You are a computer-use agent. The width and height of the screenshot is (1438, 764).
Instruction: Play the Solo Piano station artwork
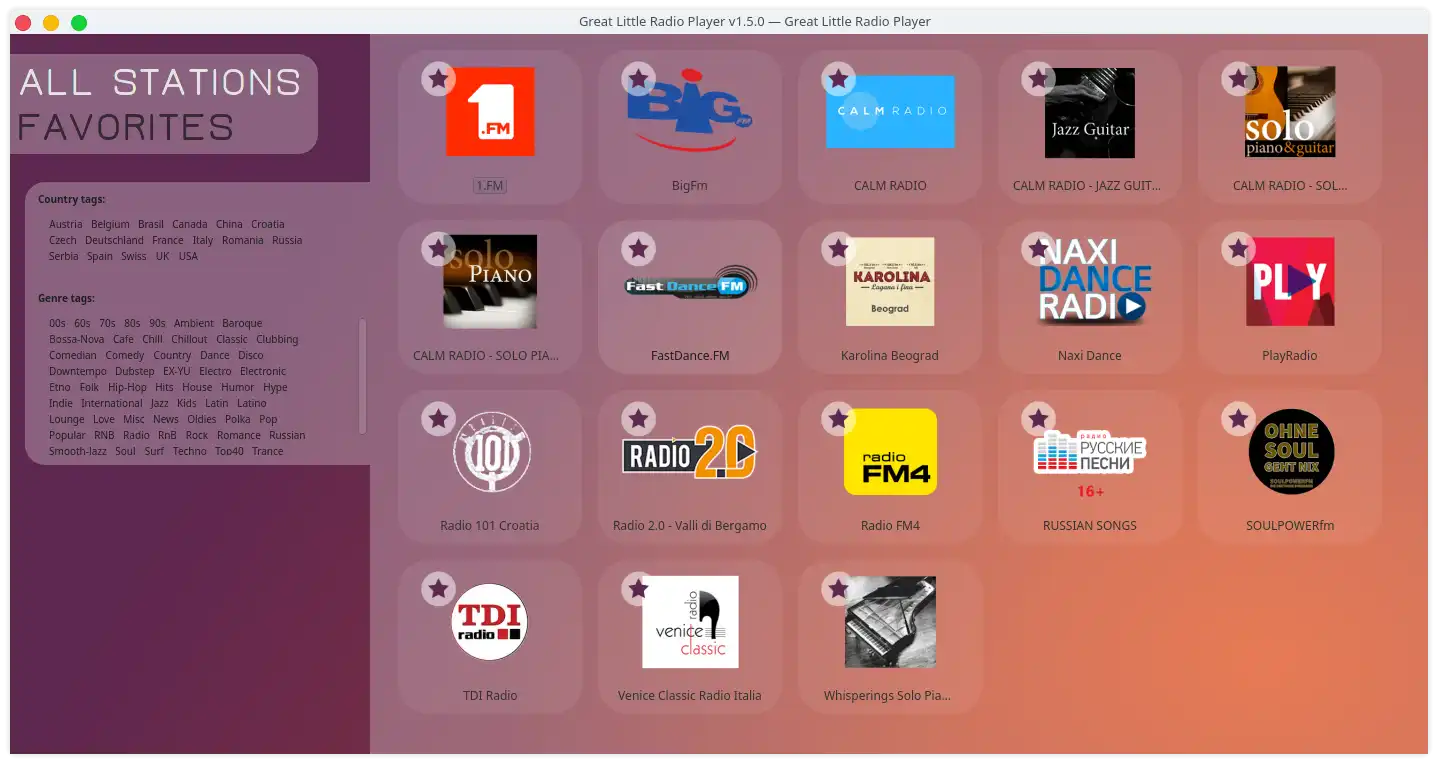coord(490,282)
